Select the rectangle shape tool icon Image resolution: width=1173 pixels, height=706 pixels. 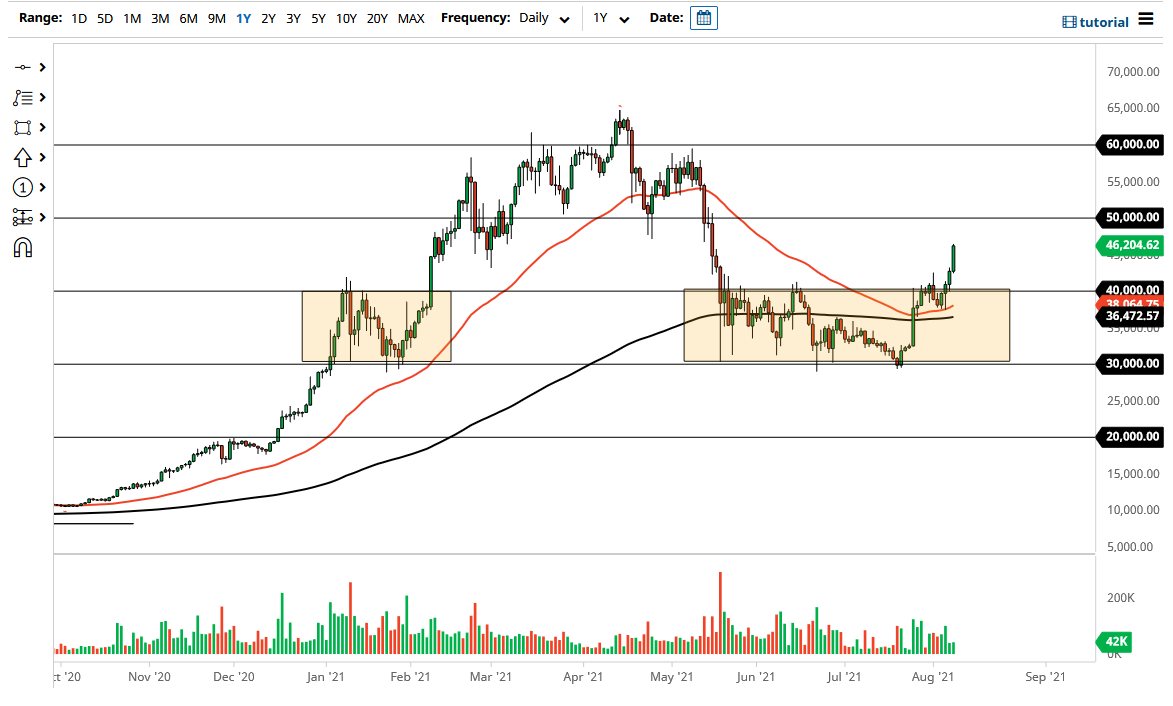point(22,127)
